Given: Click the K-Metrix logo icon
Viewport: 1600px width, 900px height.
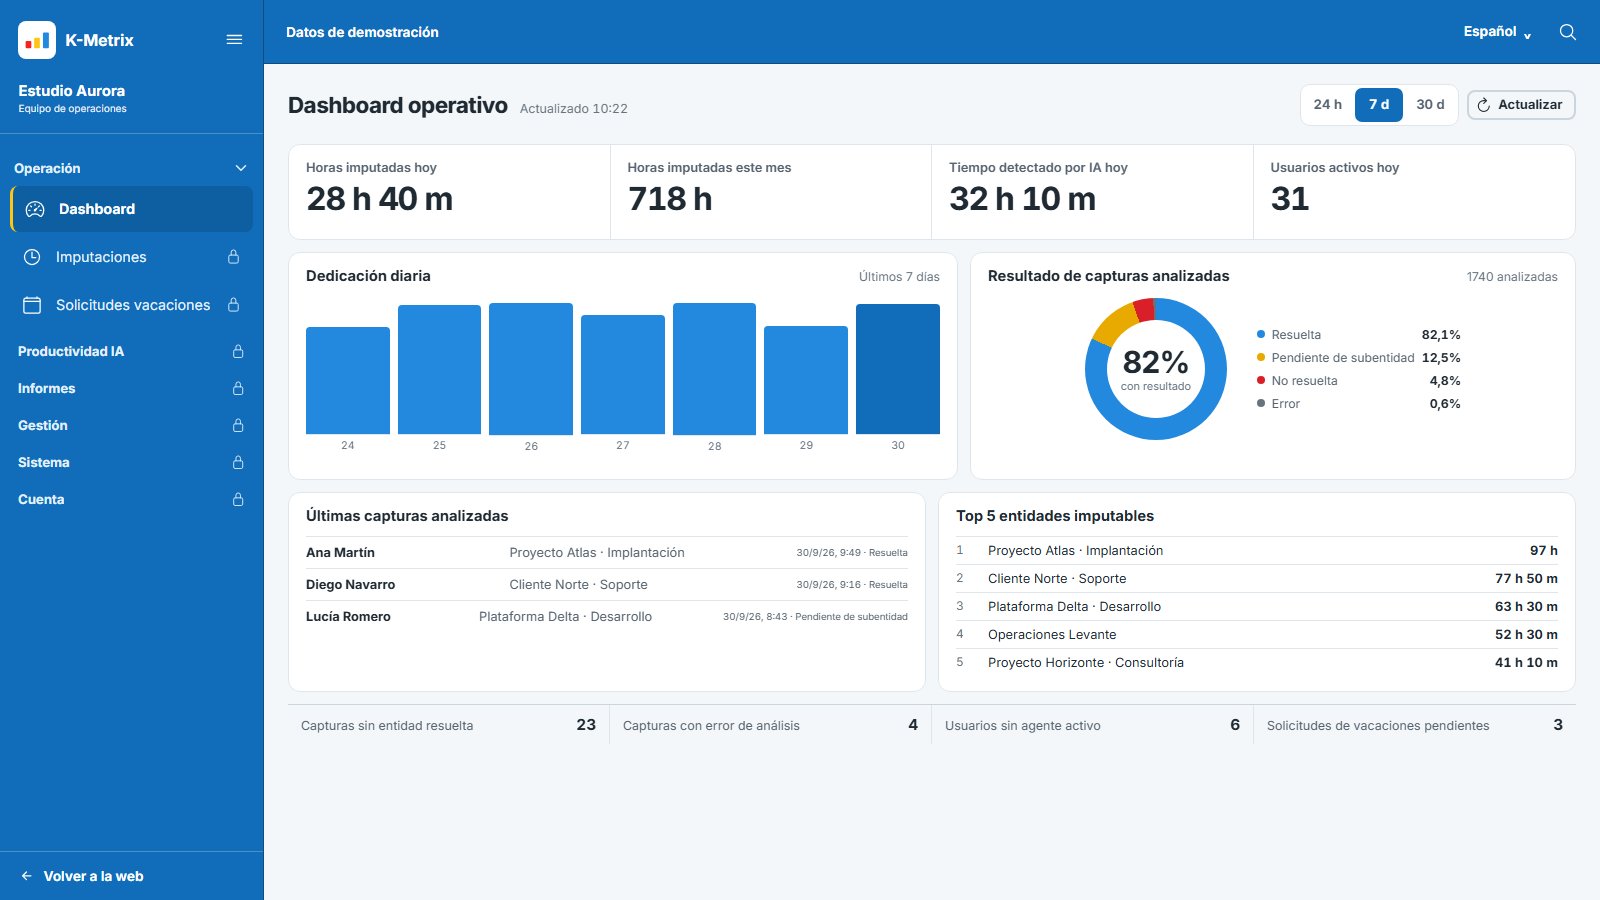Looking at the screenshot, I should [37, 40].
